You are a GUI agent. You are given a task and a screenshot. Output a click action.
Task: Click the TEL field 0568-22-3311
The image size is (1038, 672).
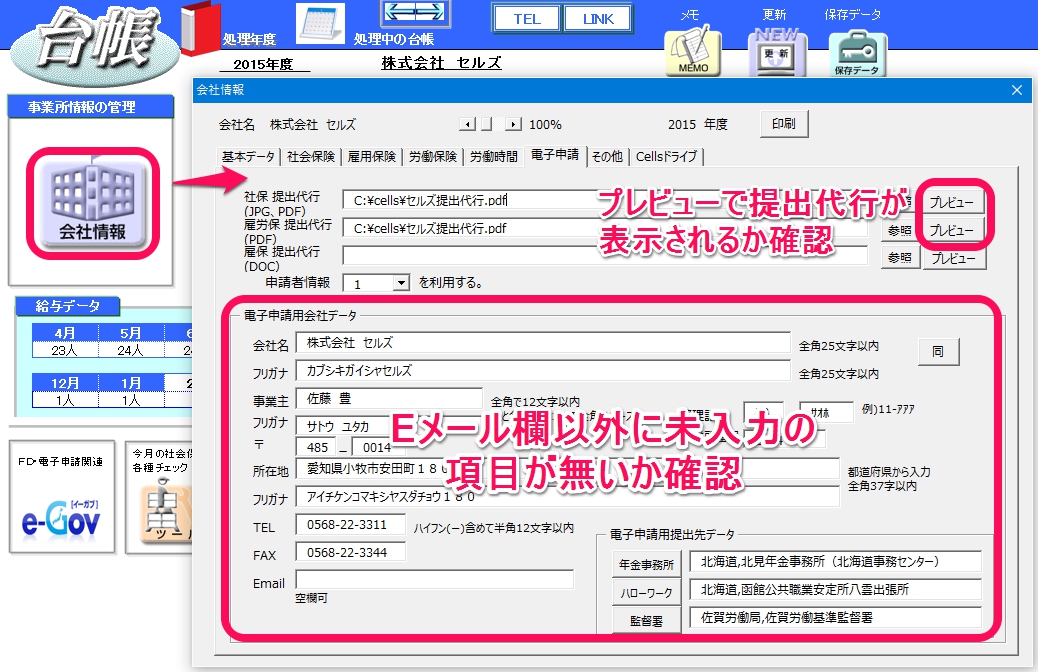point(351,525)
